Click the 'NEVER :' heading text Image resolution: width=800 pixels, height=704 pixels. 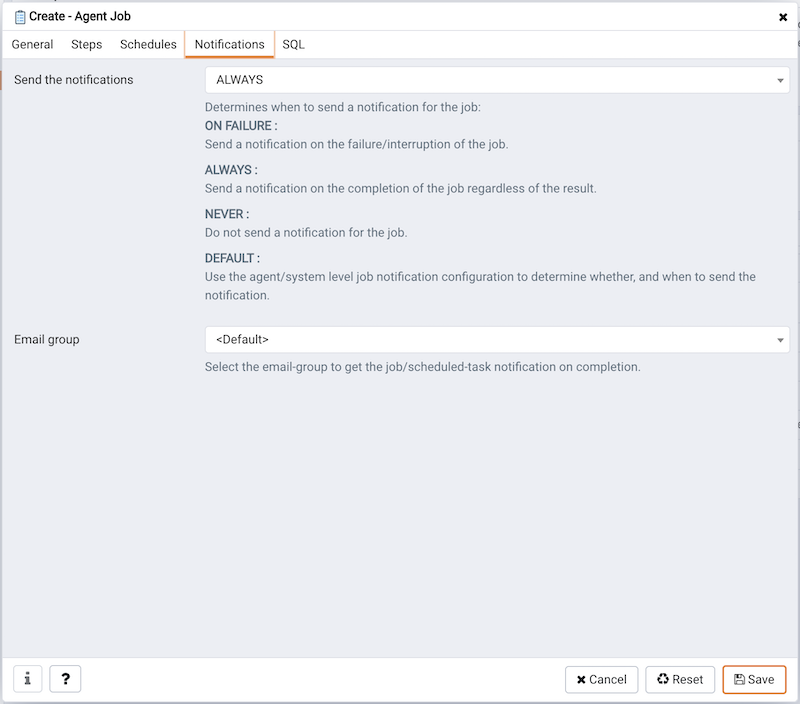point(227,214)
